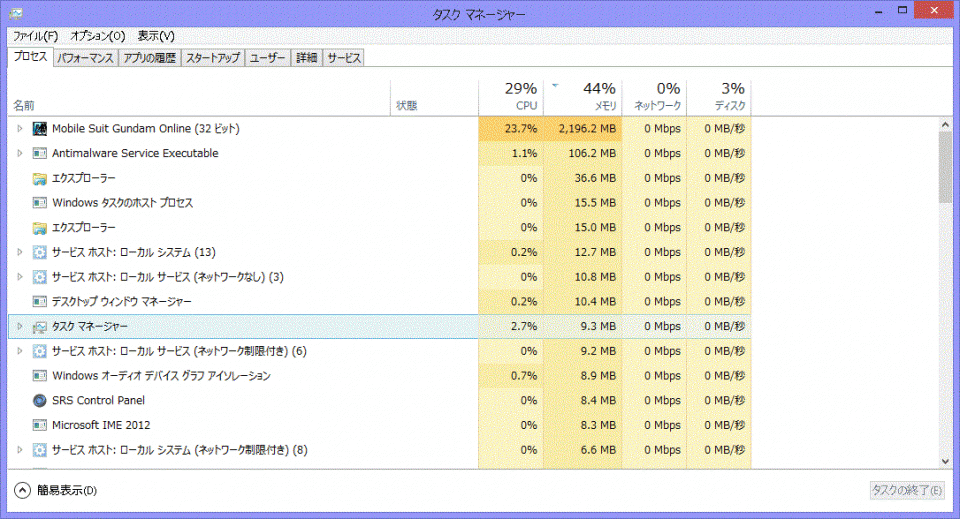Collapse to 簡易表示 using the round arrow
The width and height of the screenshot is (960, 519).
pyautogui.click(x=22, y=490)
